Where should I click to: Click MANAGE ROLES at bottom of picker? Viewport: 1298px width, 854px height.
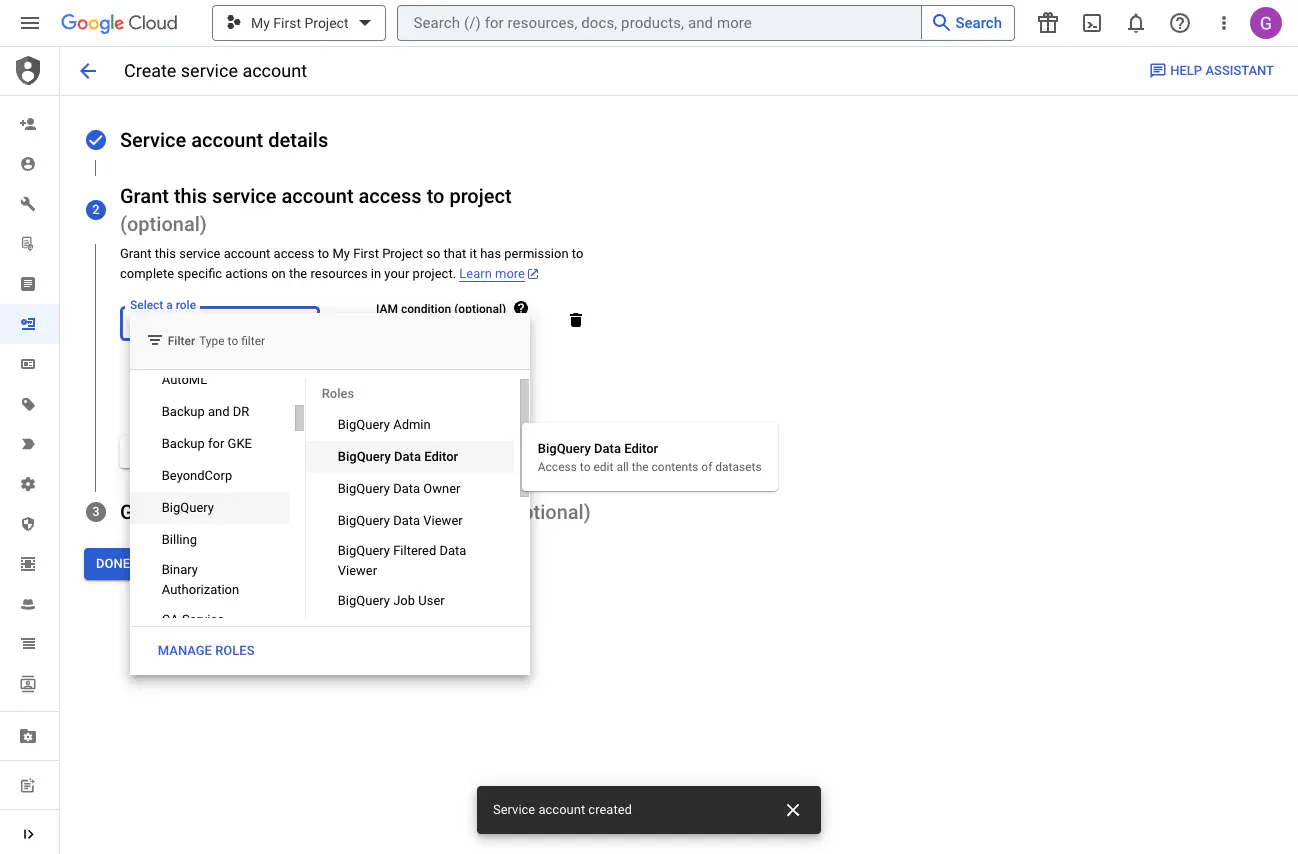point(206,650)
